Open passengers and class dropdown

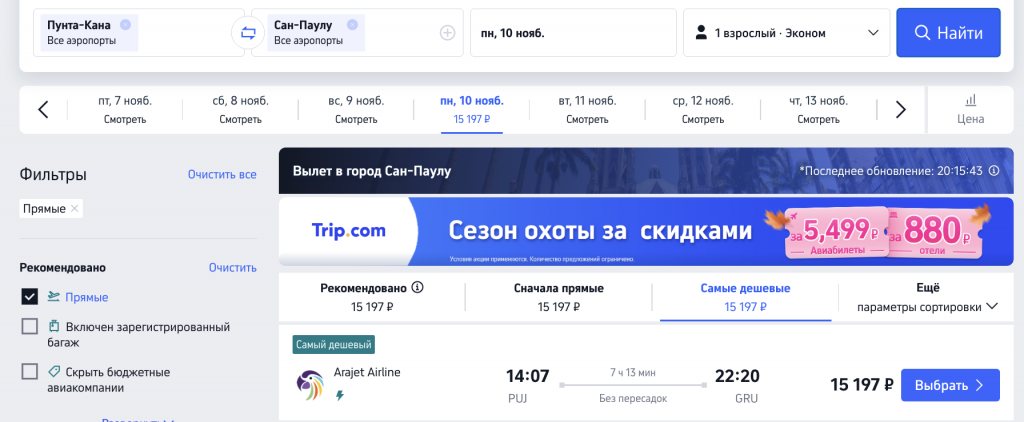[786, 33]
